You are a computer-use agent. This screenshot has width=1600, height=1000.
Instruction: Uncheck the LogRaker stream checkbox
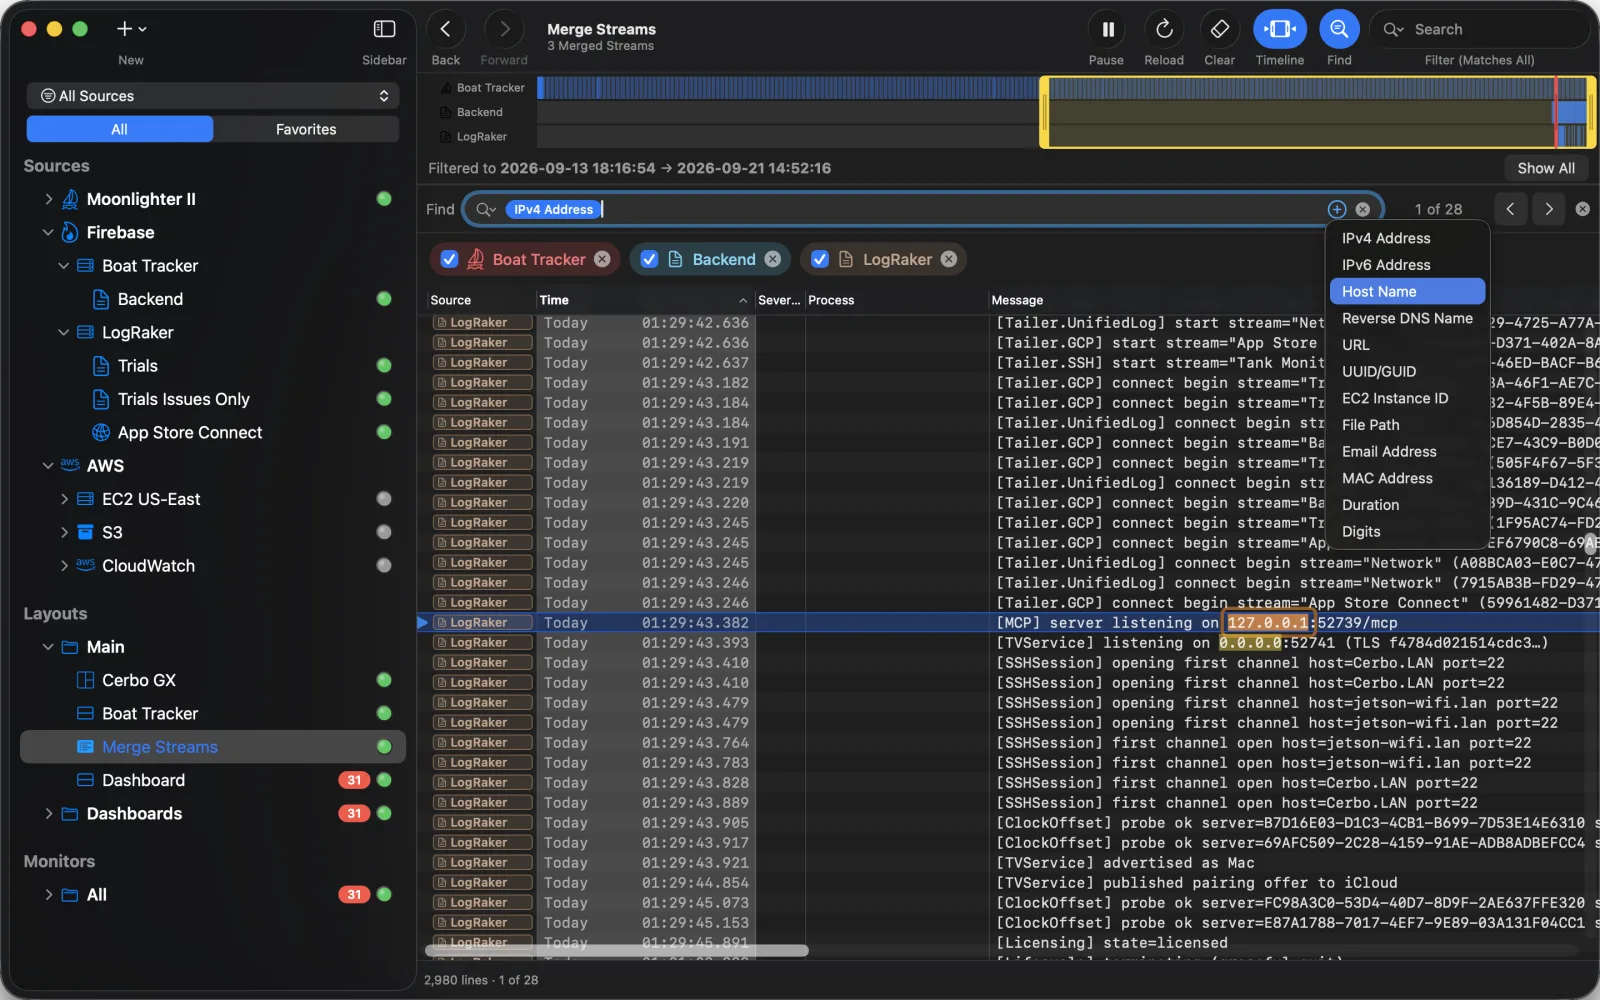[820, 259]
